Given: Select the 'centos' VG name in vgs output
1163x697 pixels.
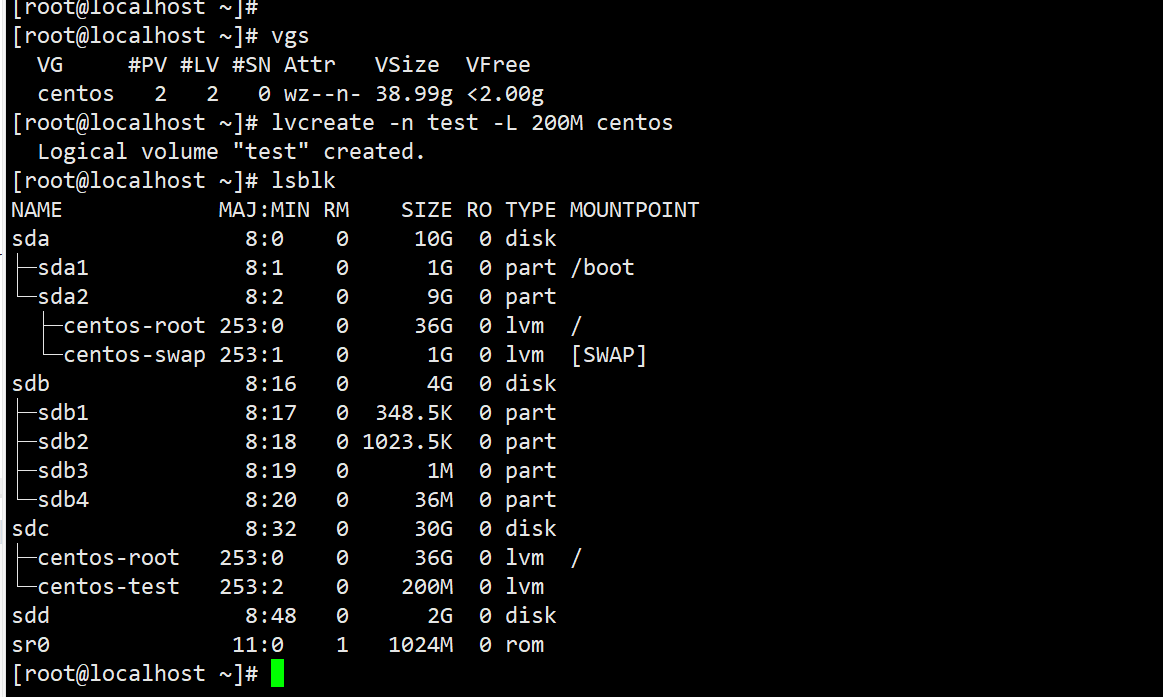Looking at the screenshot, I should tap(76, 94).
